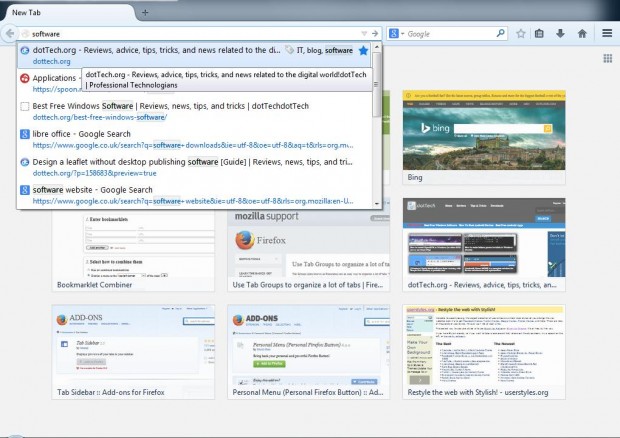Viewport: 620px width, 438px height.
Task: Open the bookmarks list icon
Action: (x=539, y=33)
